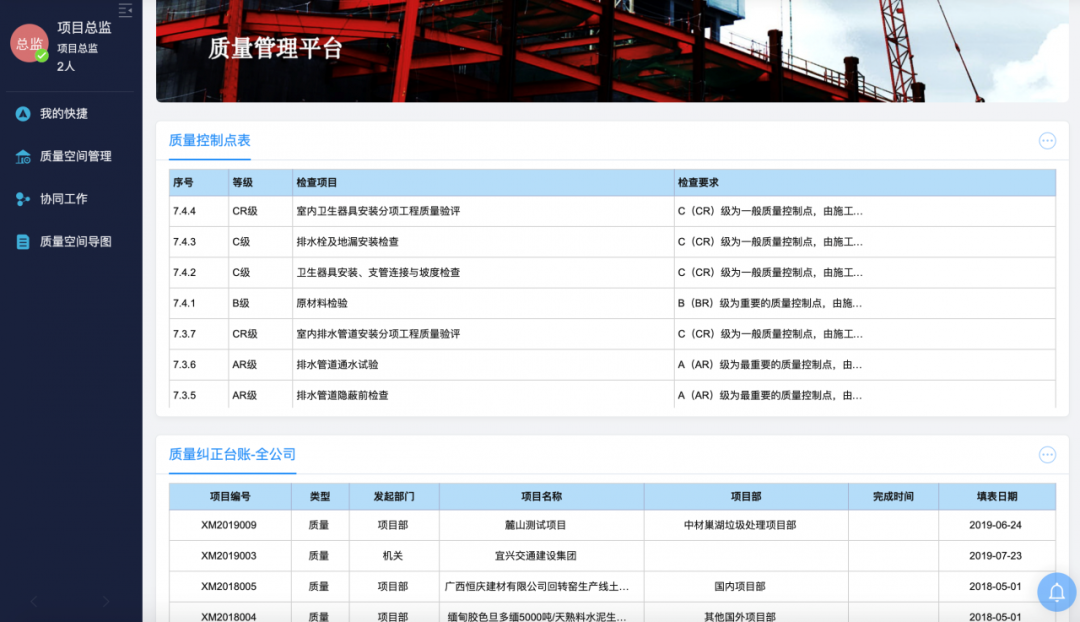Select row 7.4.4 in control table

click(612, 211)
